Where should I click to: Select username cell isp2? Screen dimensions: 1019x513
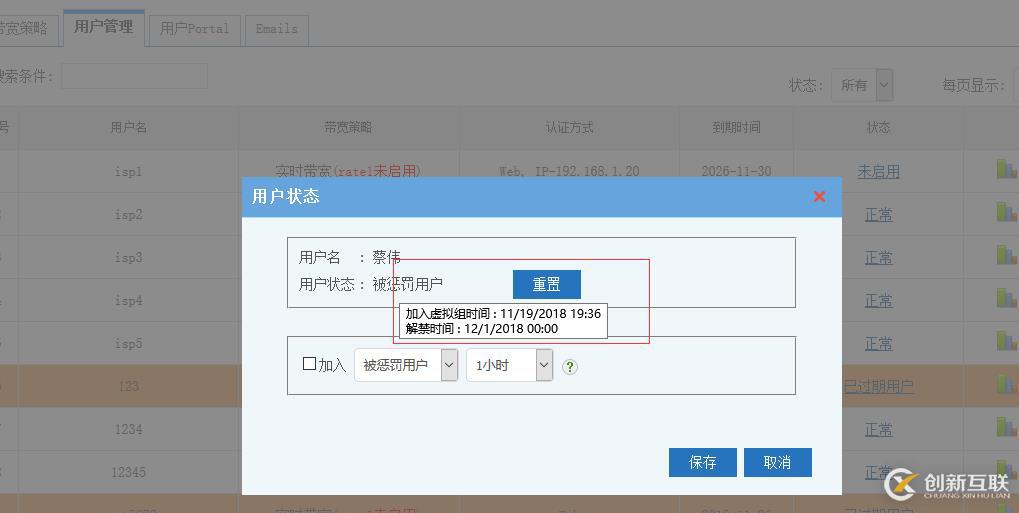(x=129, y=215)
